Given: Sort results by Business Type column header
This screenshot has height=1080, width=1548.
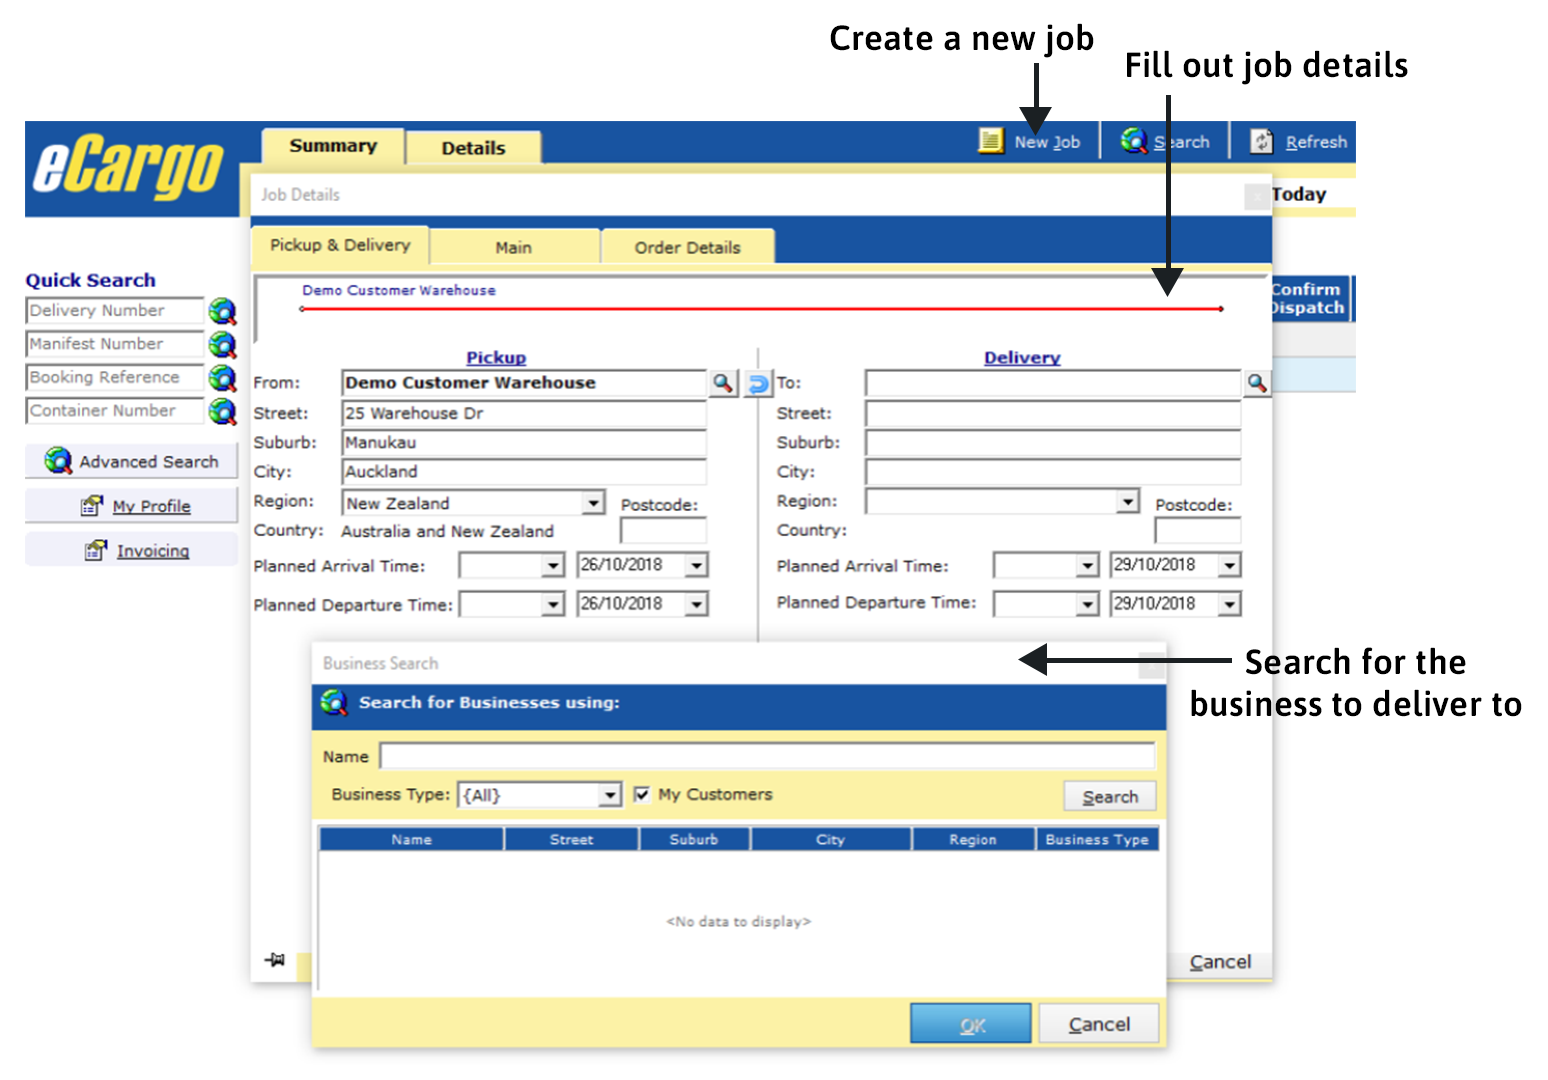Looking at the screenshot, I should pyautogui.click(x=1097, y=839).
